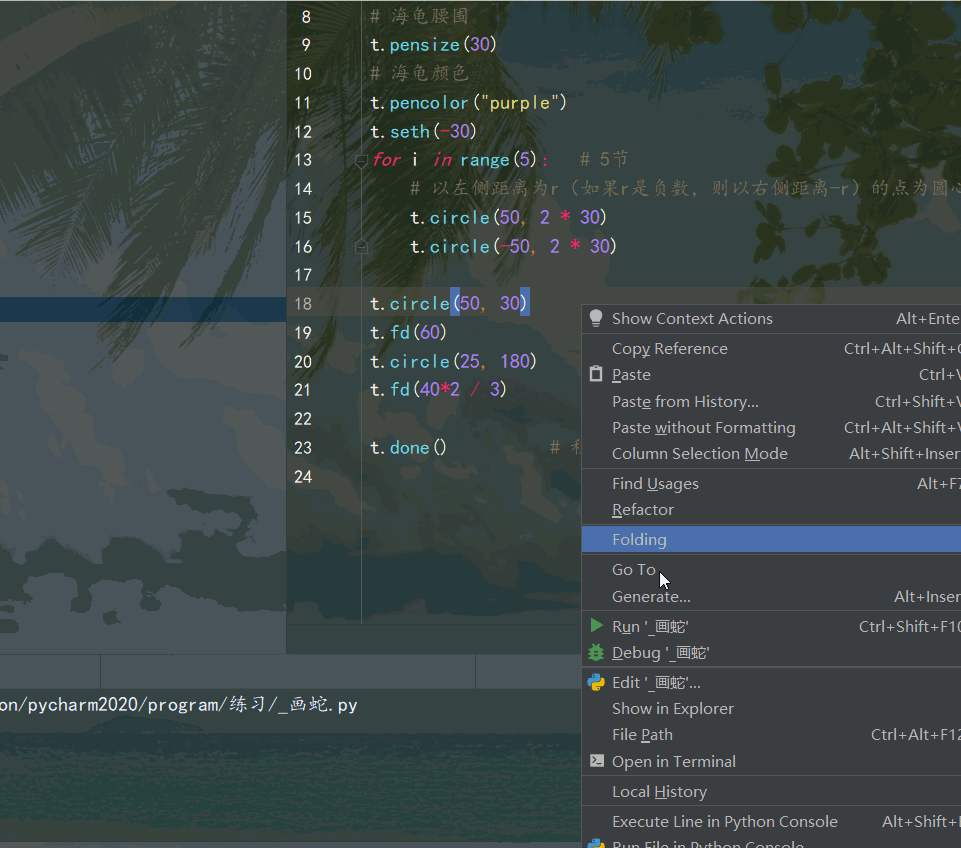Select Paste without Formatting
Screen dimensions: 961x848
771,428
